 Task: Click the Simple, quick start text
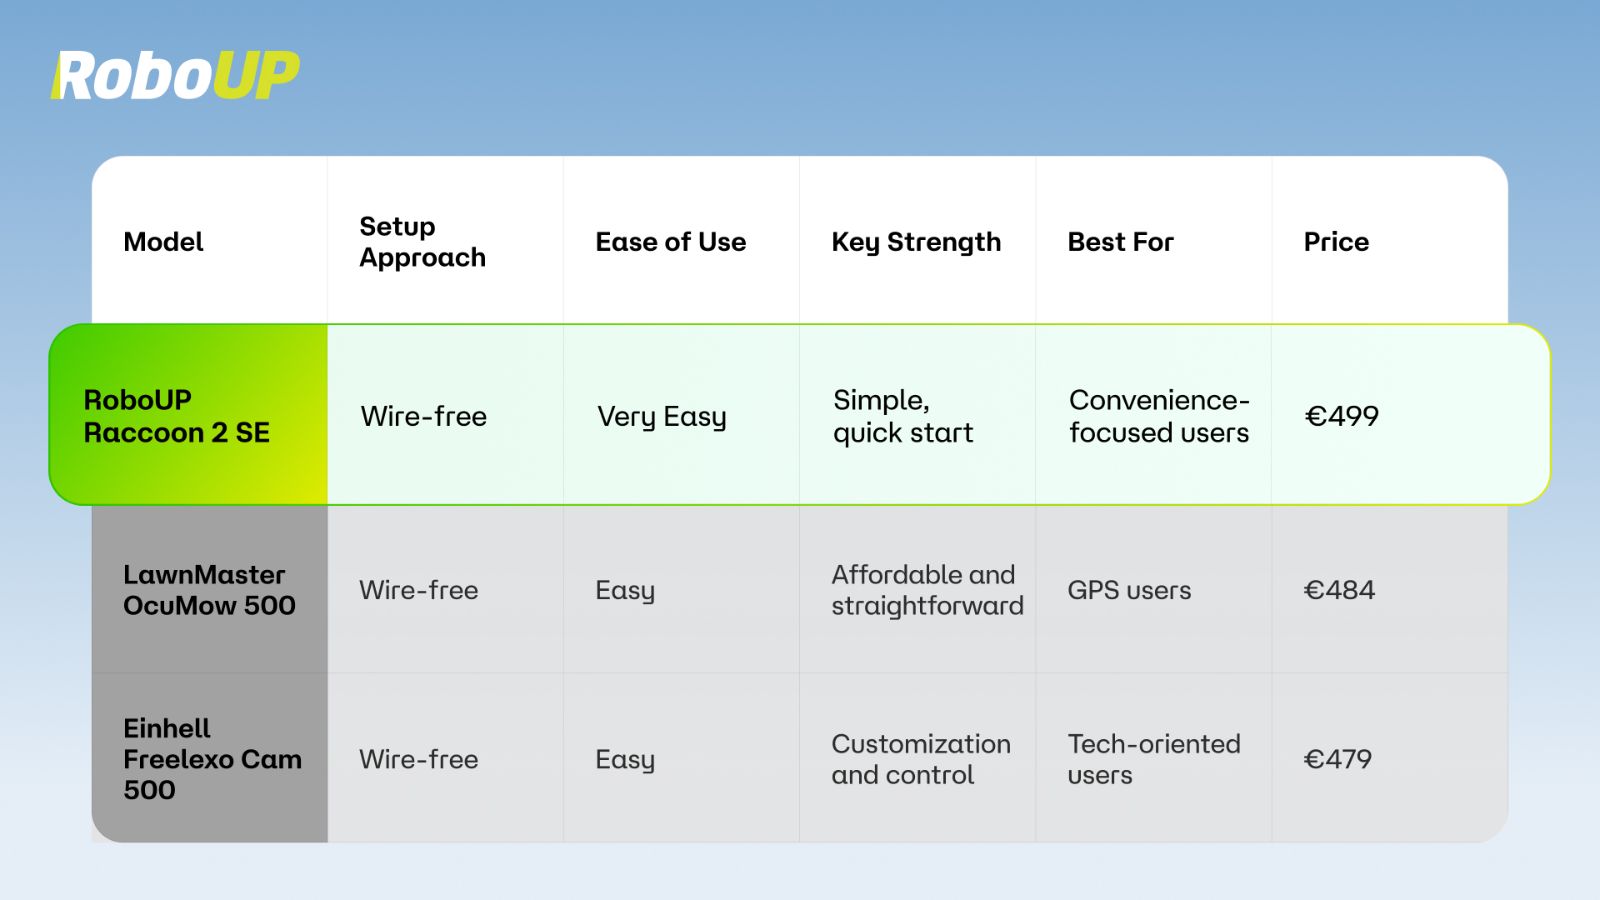point(903,416)
